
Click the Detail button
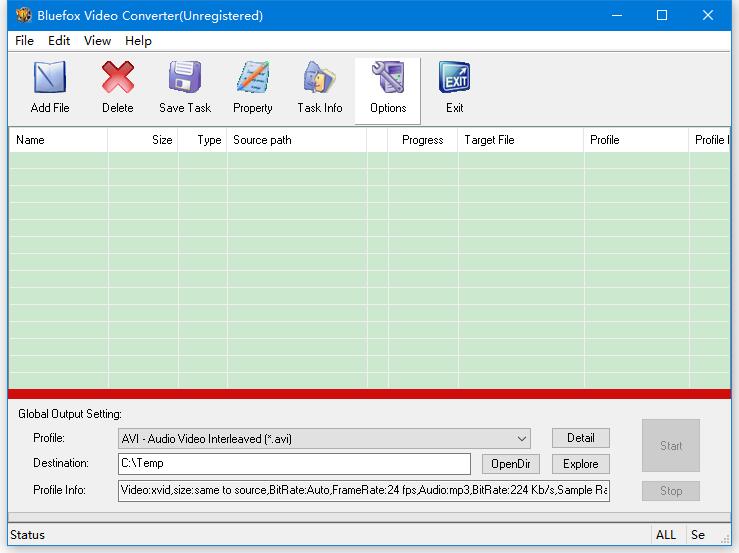click(581, 438)
